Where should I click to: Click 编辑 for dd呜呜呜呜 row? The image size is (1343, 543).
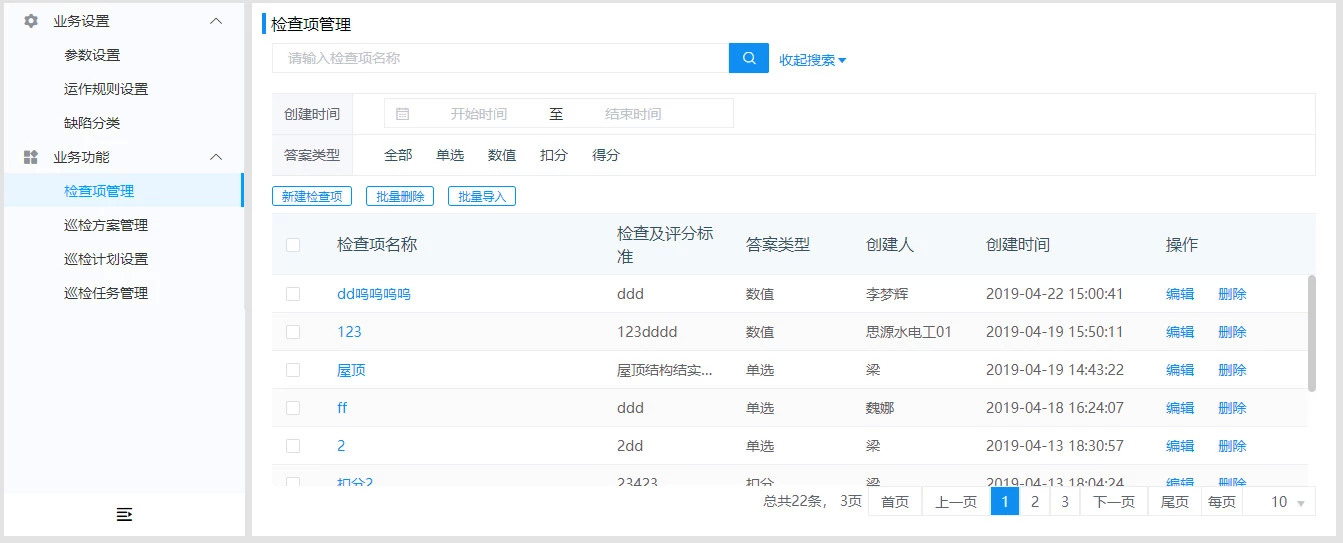point(1180,294)
